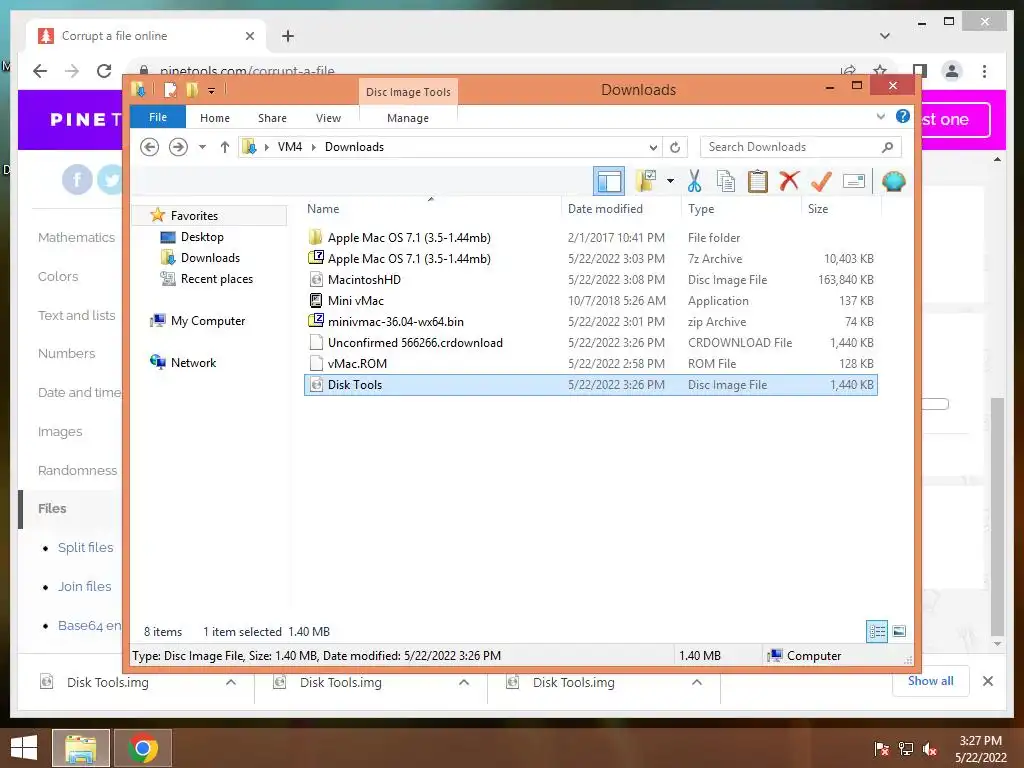The height and width of the screenshot is (768, 1024).
Task: Open recent locations dropdown arrow
Action: pyautogui.click(x=202, y=147)
